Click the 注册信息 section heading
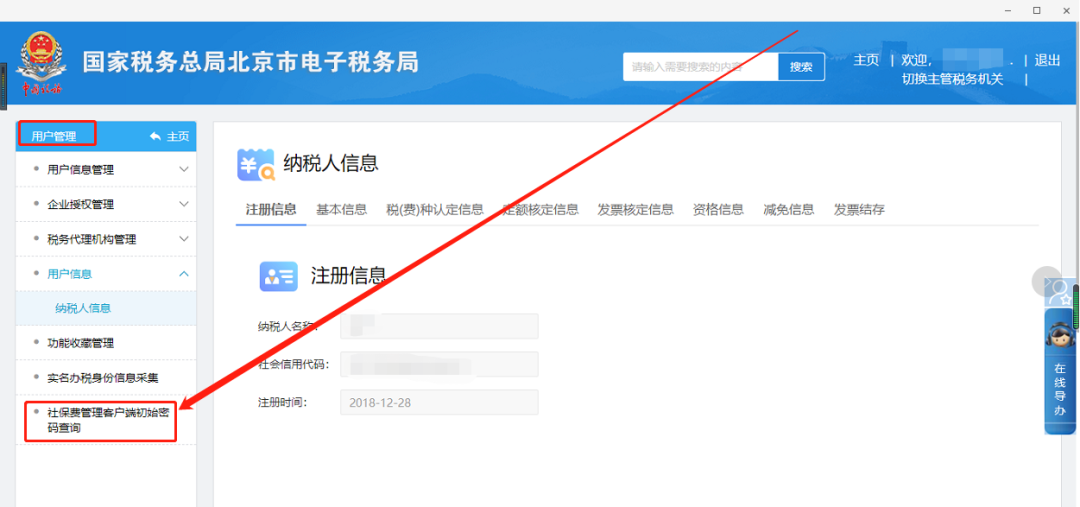Screen dimensions: 1080x507 (x=349, y=275)
